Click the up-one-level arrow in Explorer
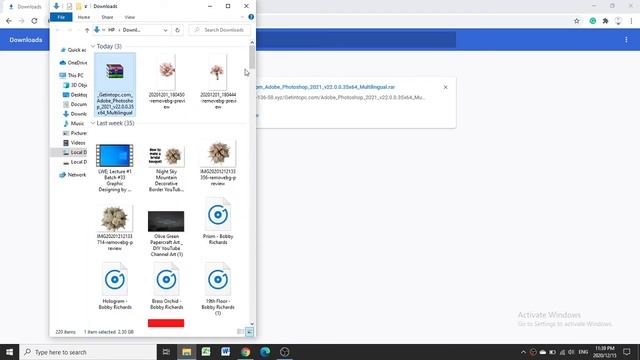This screenshot has height=360, width=640. tap(87, 30)
